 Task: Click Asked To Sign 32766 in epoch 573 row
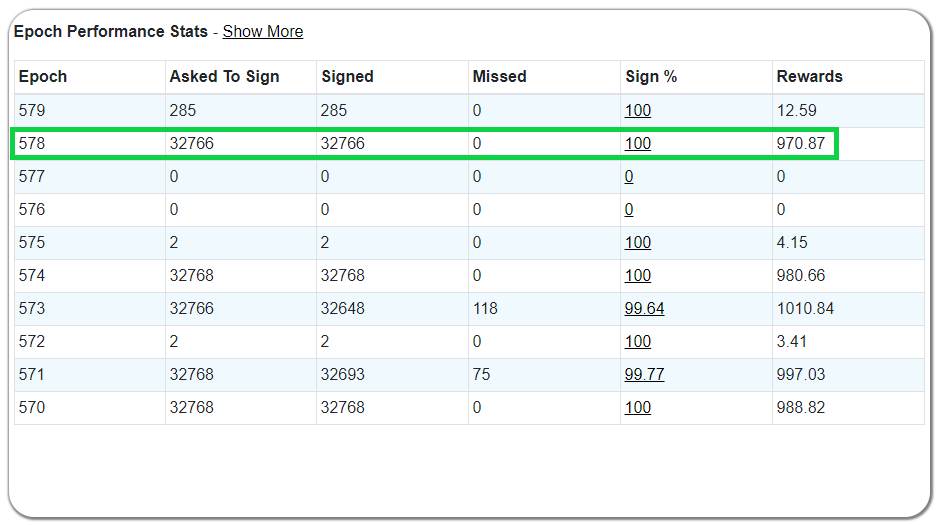pyautogui.click(x=192, y=309)
